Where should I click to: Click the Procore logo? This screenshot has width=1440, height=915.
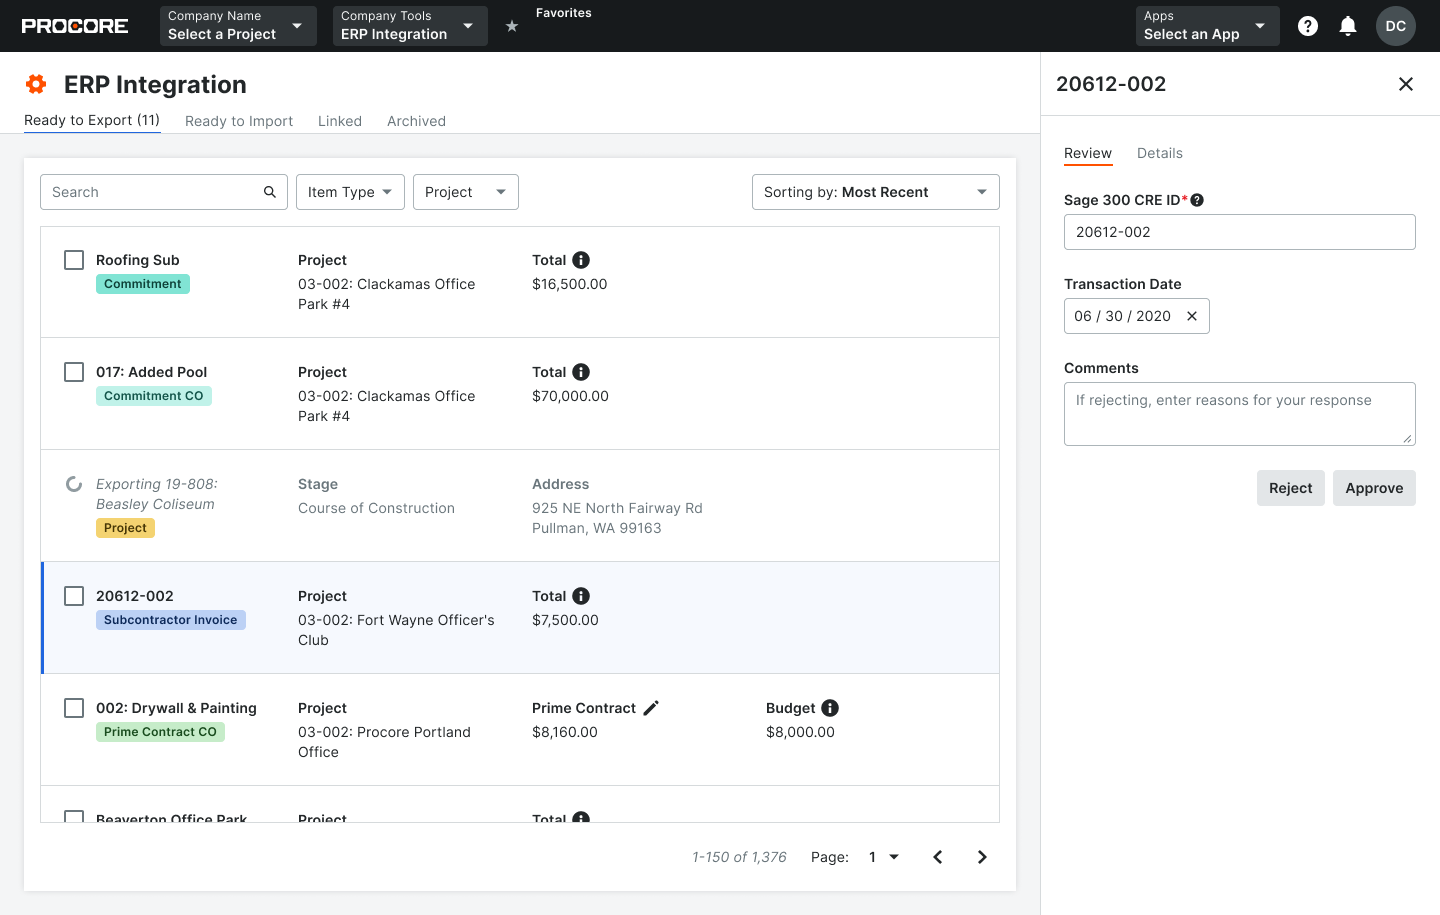pos(75,26)
